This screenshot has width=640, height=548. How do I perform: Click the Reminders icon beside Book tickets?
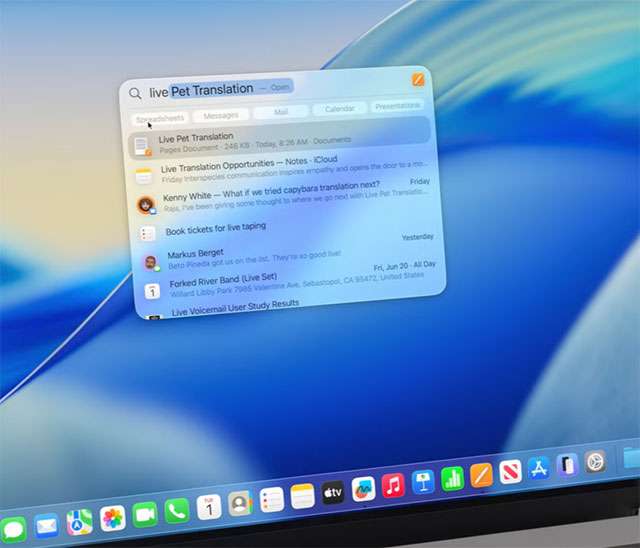tap(147, 234)
